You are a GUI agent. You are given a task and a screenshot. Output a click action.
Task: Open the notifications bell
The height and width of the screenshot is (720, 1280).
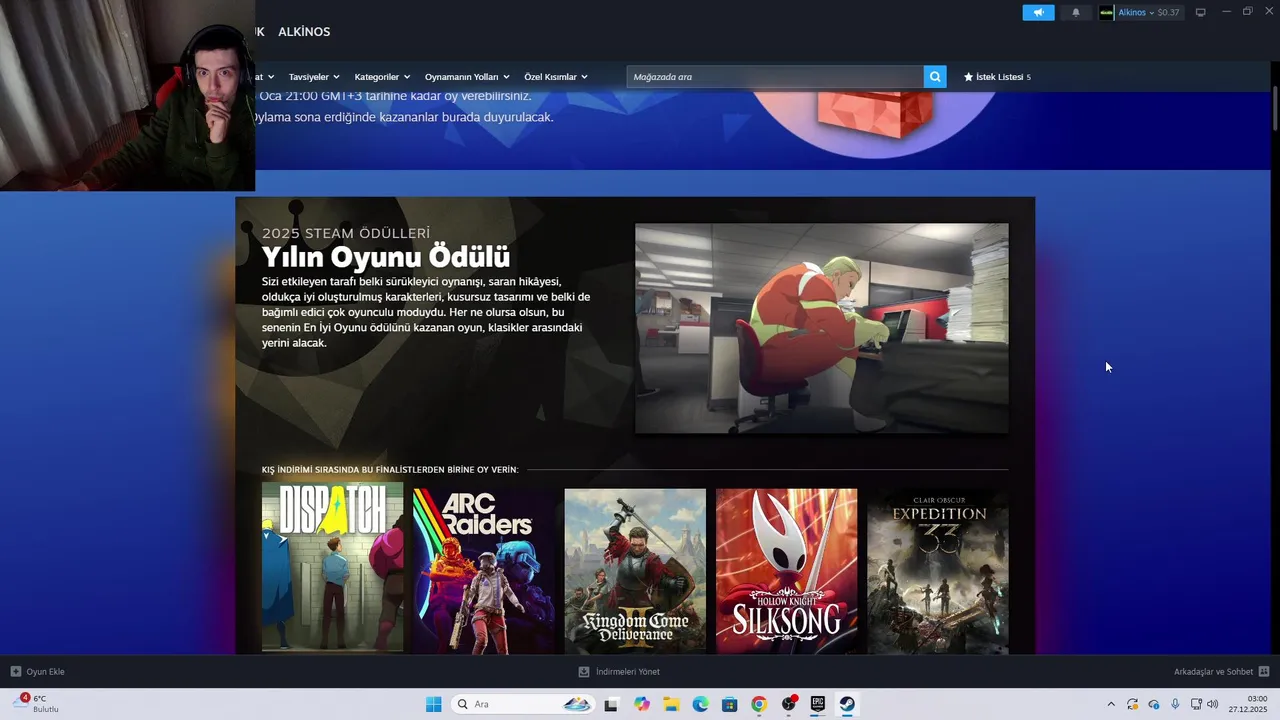pos(1076,12)
